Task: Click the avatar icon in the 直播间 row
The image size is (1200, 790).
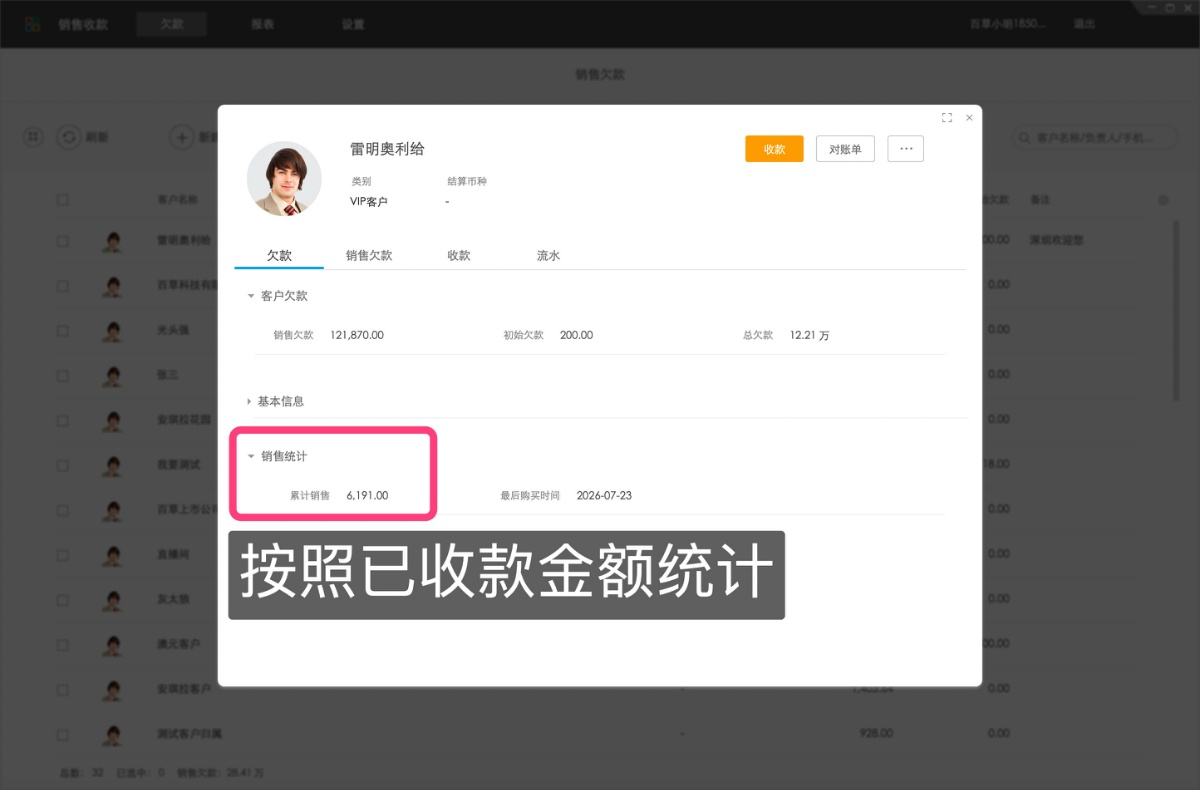Action: [x=112, y=555]
